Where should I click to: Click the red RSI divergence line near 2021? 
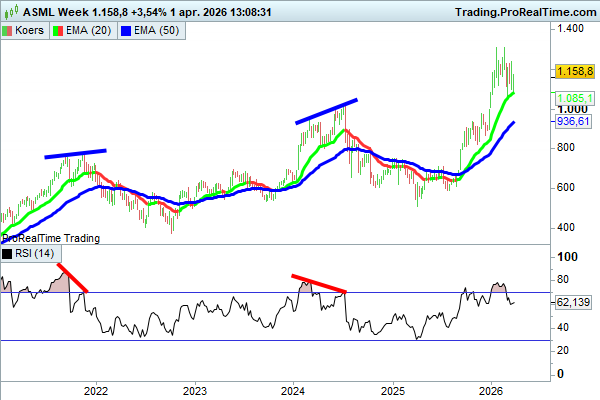coord(73,278)
